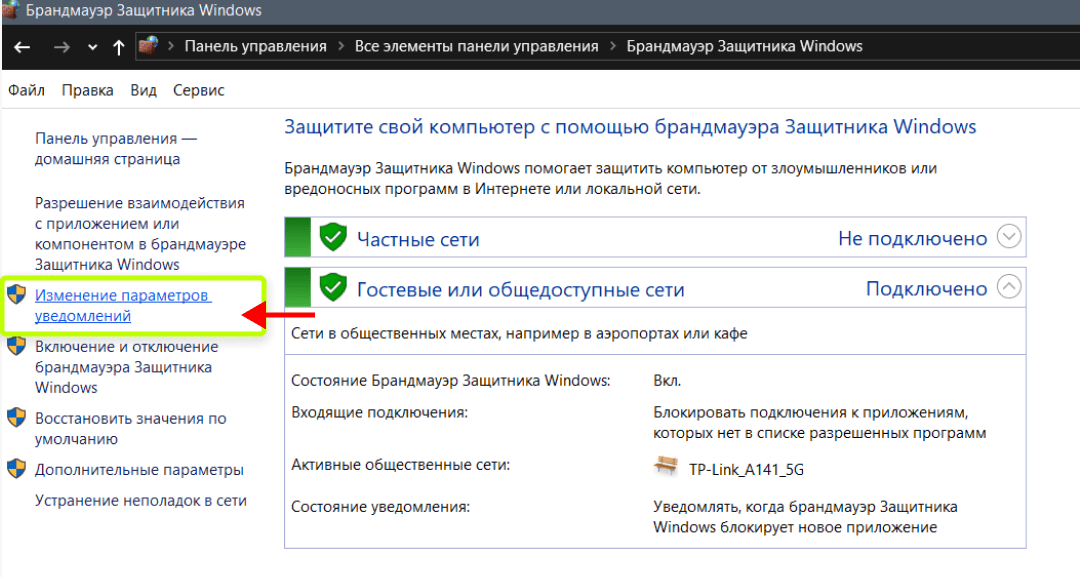The width and height of the screenshot is (1080, 577).
Task: Open the Сервис menu
Action: point(198,90)
